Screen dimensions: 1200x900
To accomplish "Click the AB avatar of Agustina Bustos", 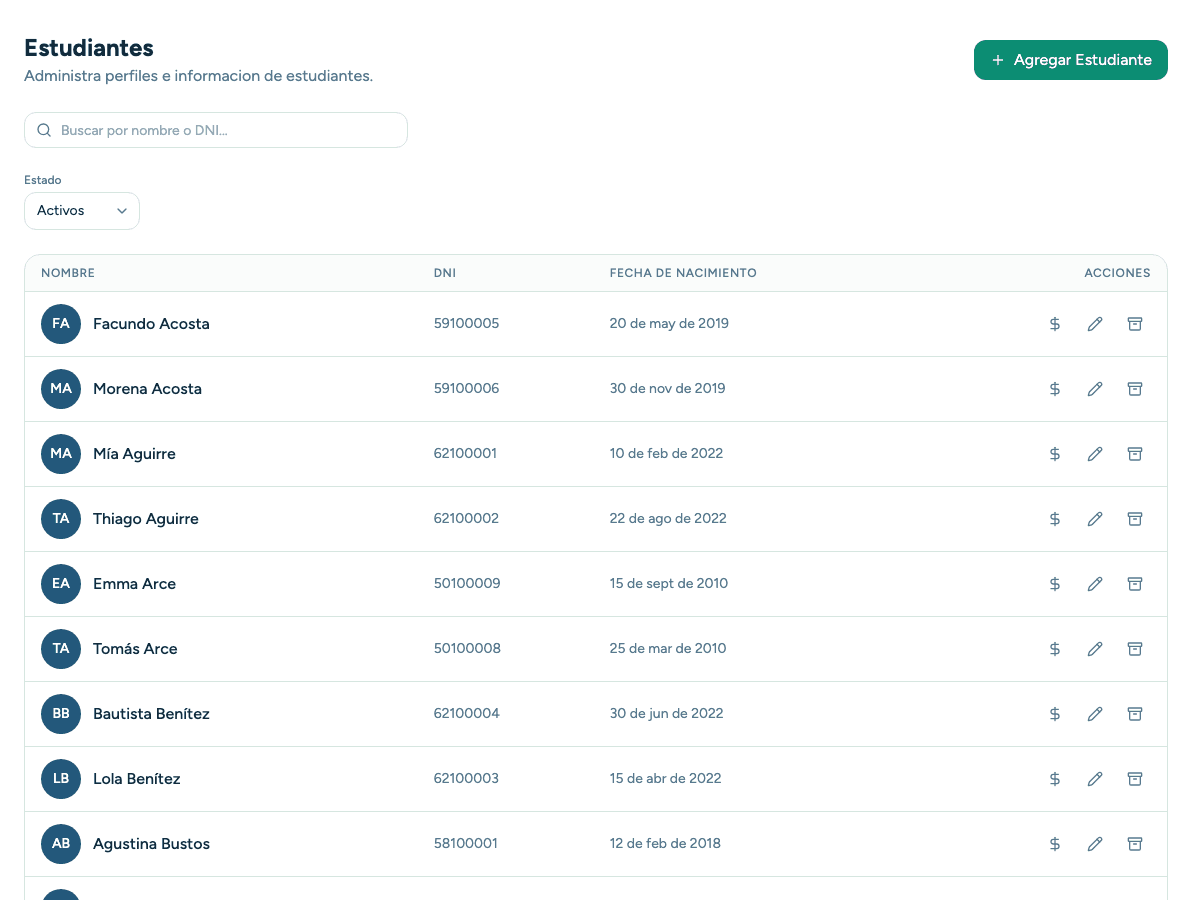I will 61,844.
